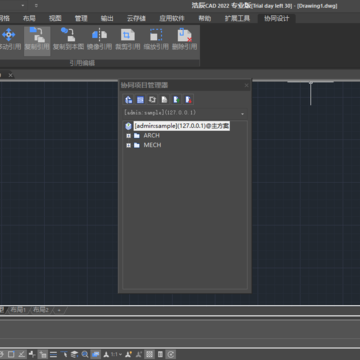Add a new layout with the plus tab
The image size is (360, 360).
(59, 310)
